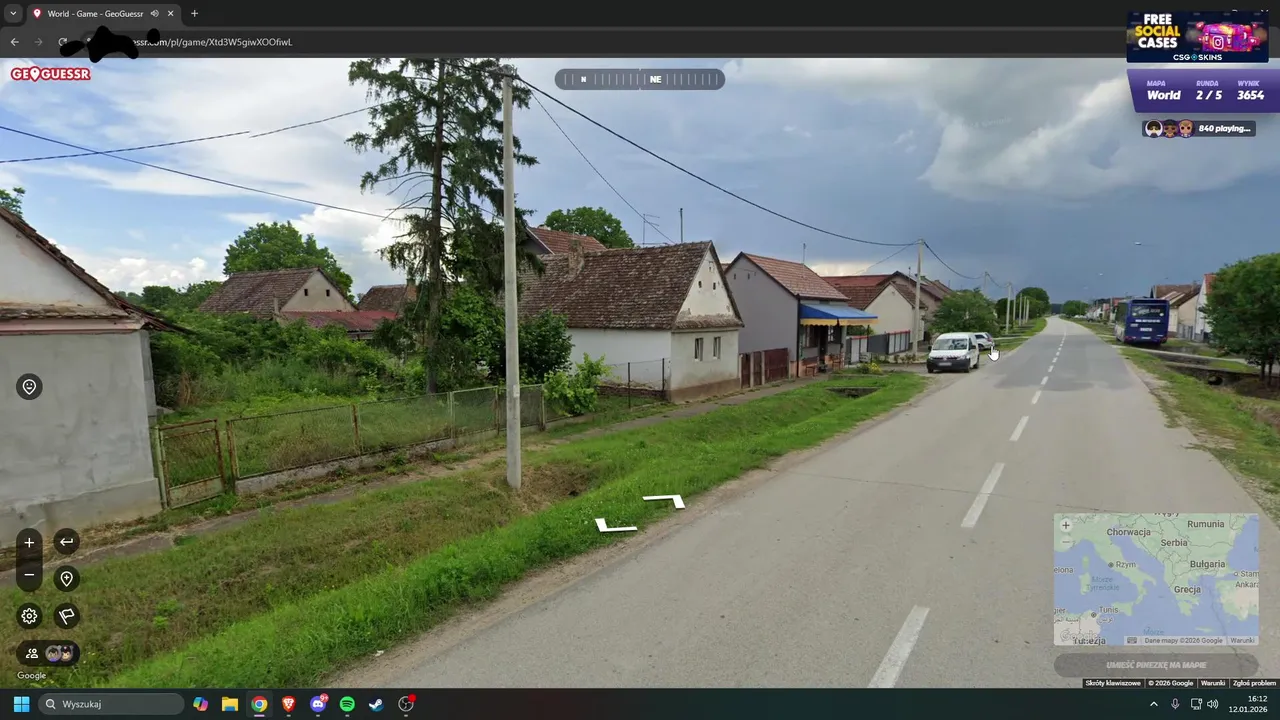Screen dimensions: 1280x720
Task: Set a checkpoint with the pin-plus button
Action: 66,579
